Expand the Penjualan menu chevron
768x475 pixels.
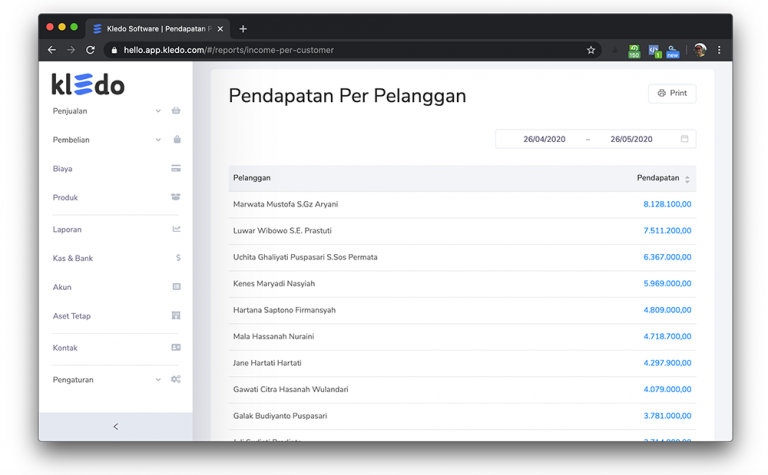(x=158, y=111)
